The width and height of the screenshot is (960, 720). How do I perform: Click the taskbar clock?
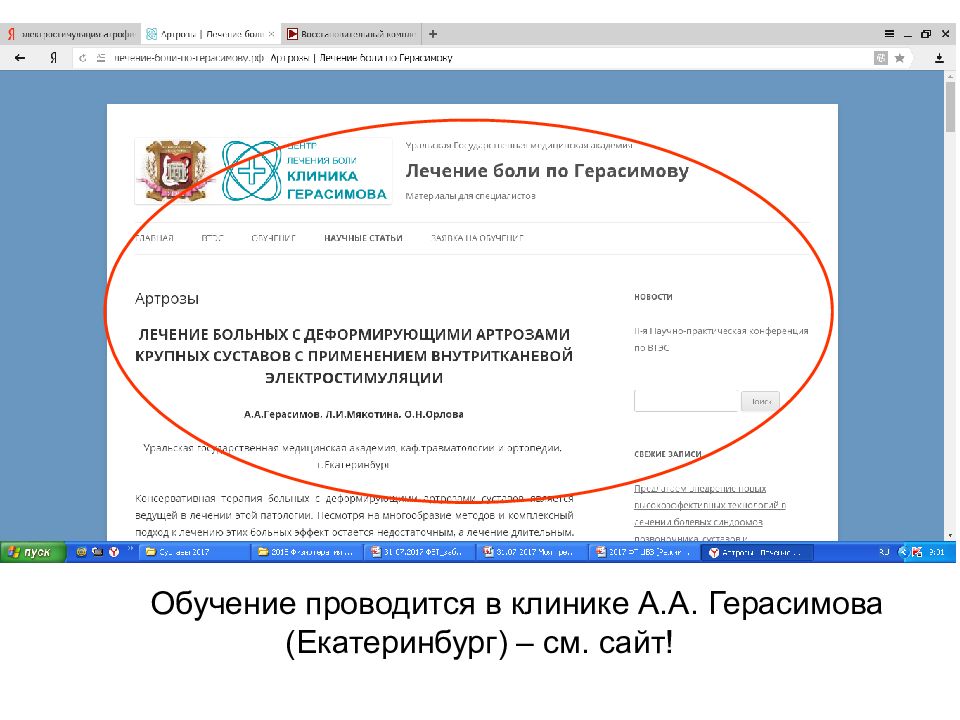coord(937,552)
